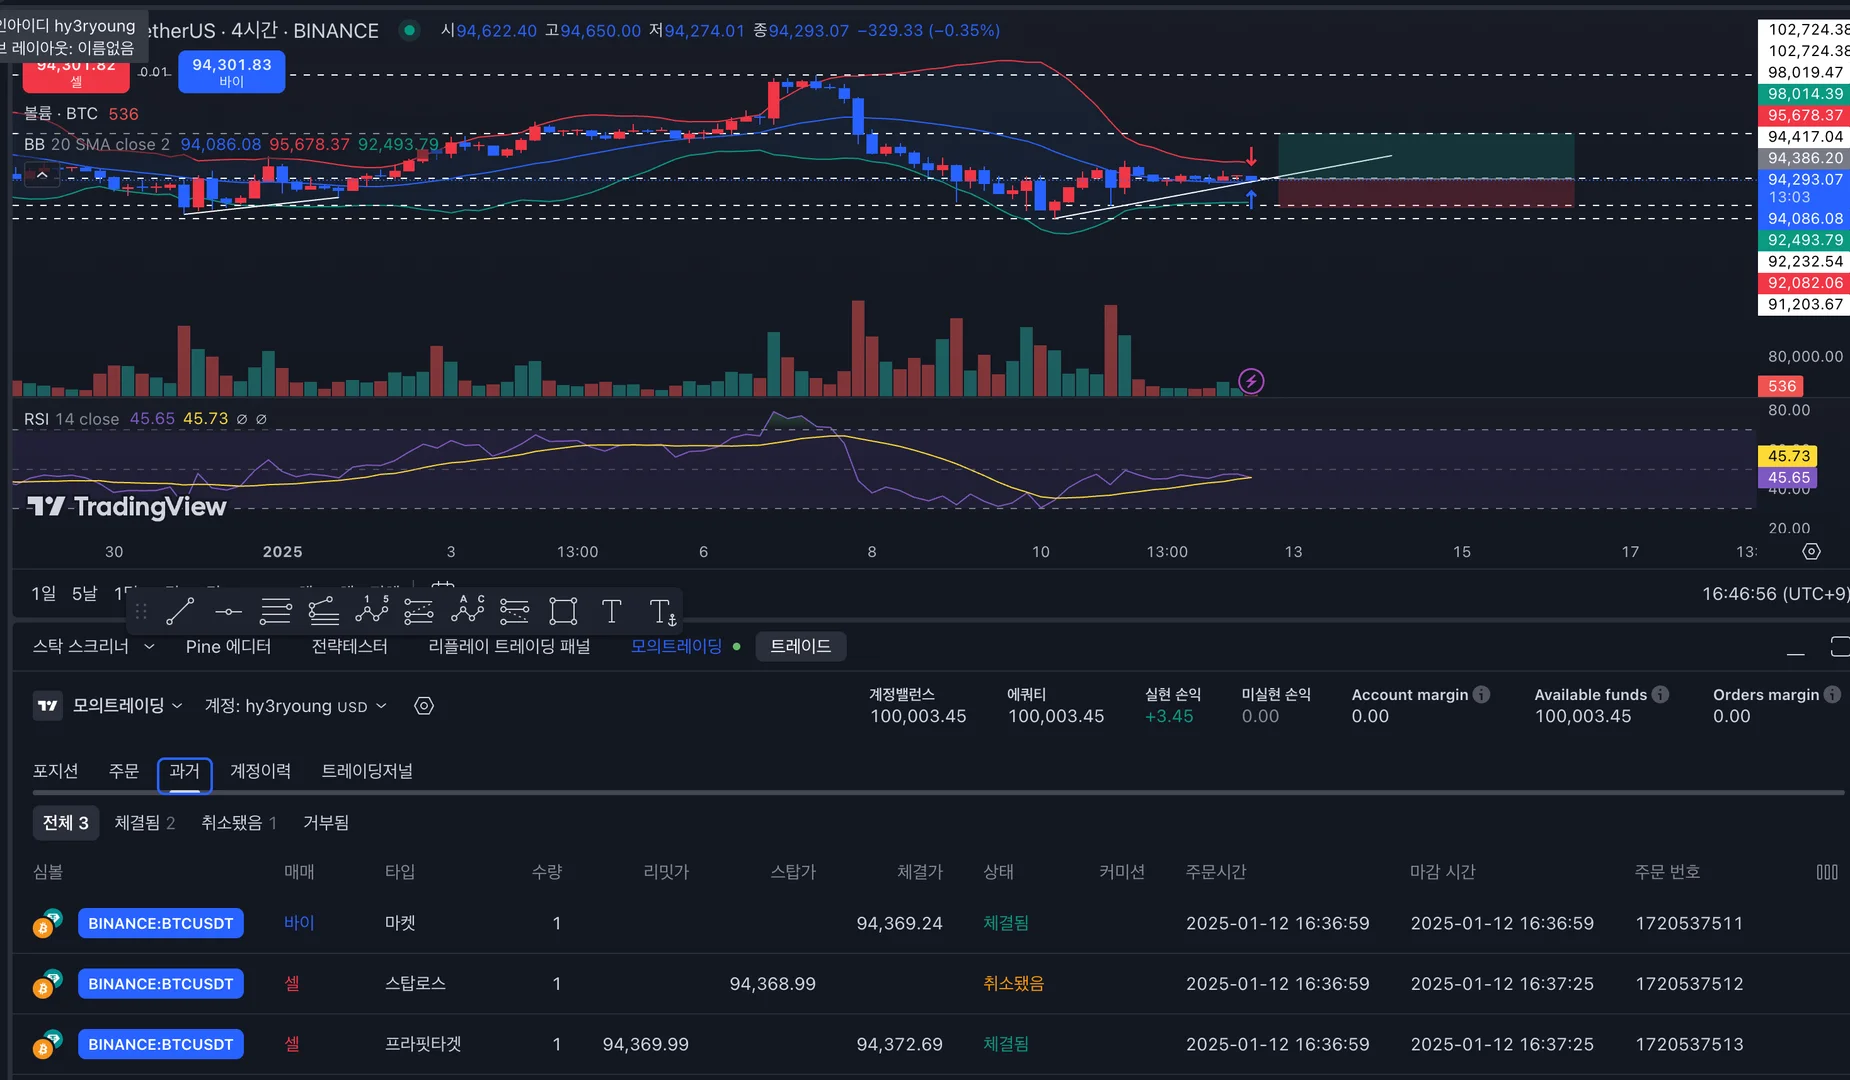Choose the trend-based Fibonacci extension tool
This screenshot has height=1080, width=1850.
[323, 611]
